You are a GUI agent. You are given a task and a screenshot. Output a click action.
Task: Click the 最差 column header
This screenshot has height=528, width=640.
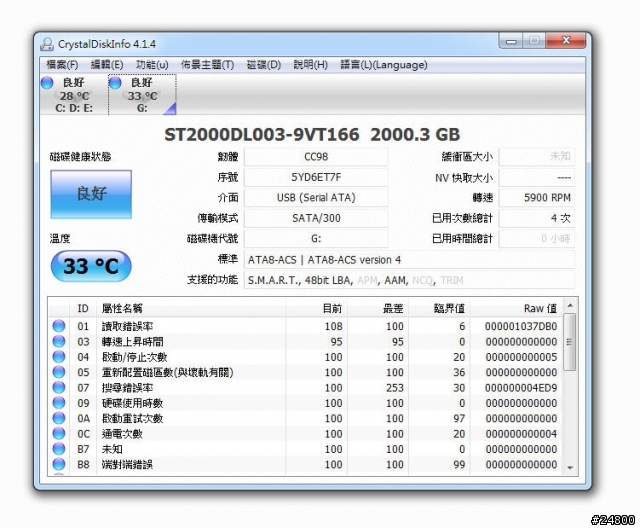point(378,308)
